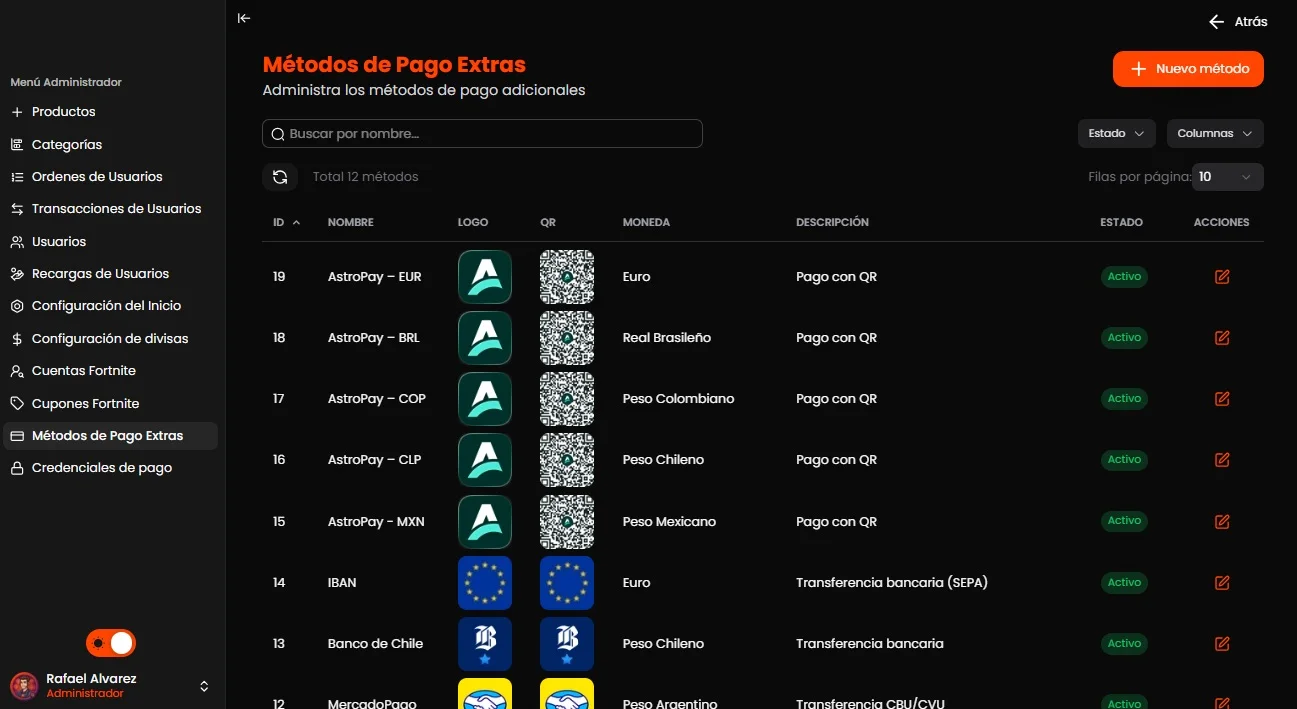The height and width of the screenshot is (709, 1297).
Task: View the AstroPay – COP logo image
Action: 485,399
